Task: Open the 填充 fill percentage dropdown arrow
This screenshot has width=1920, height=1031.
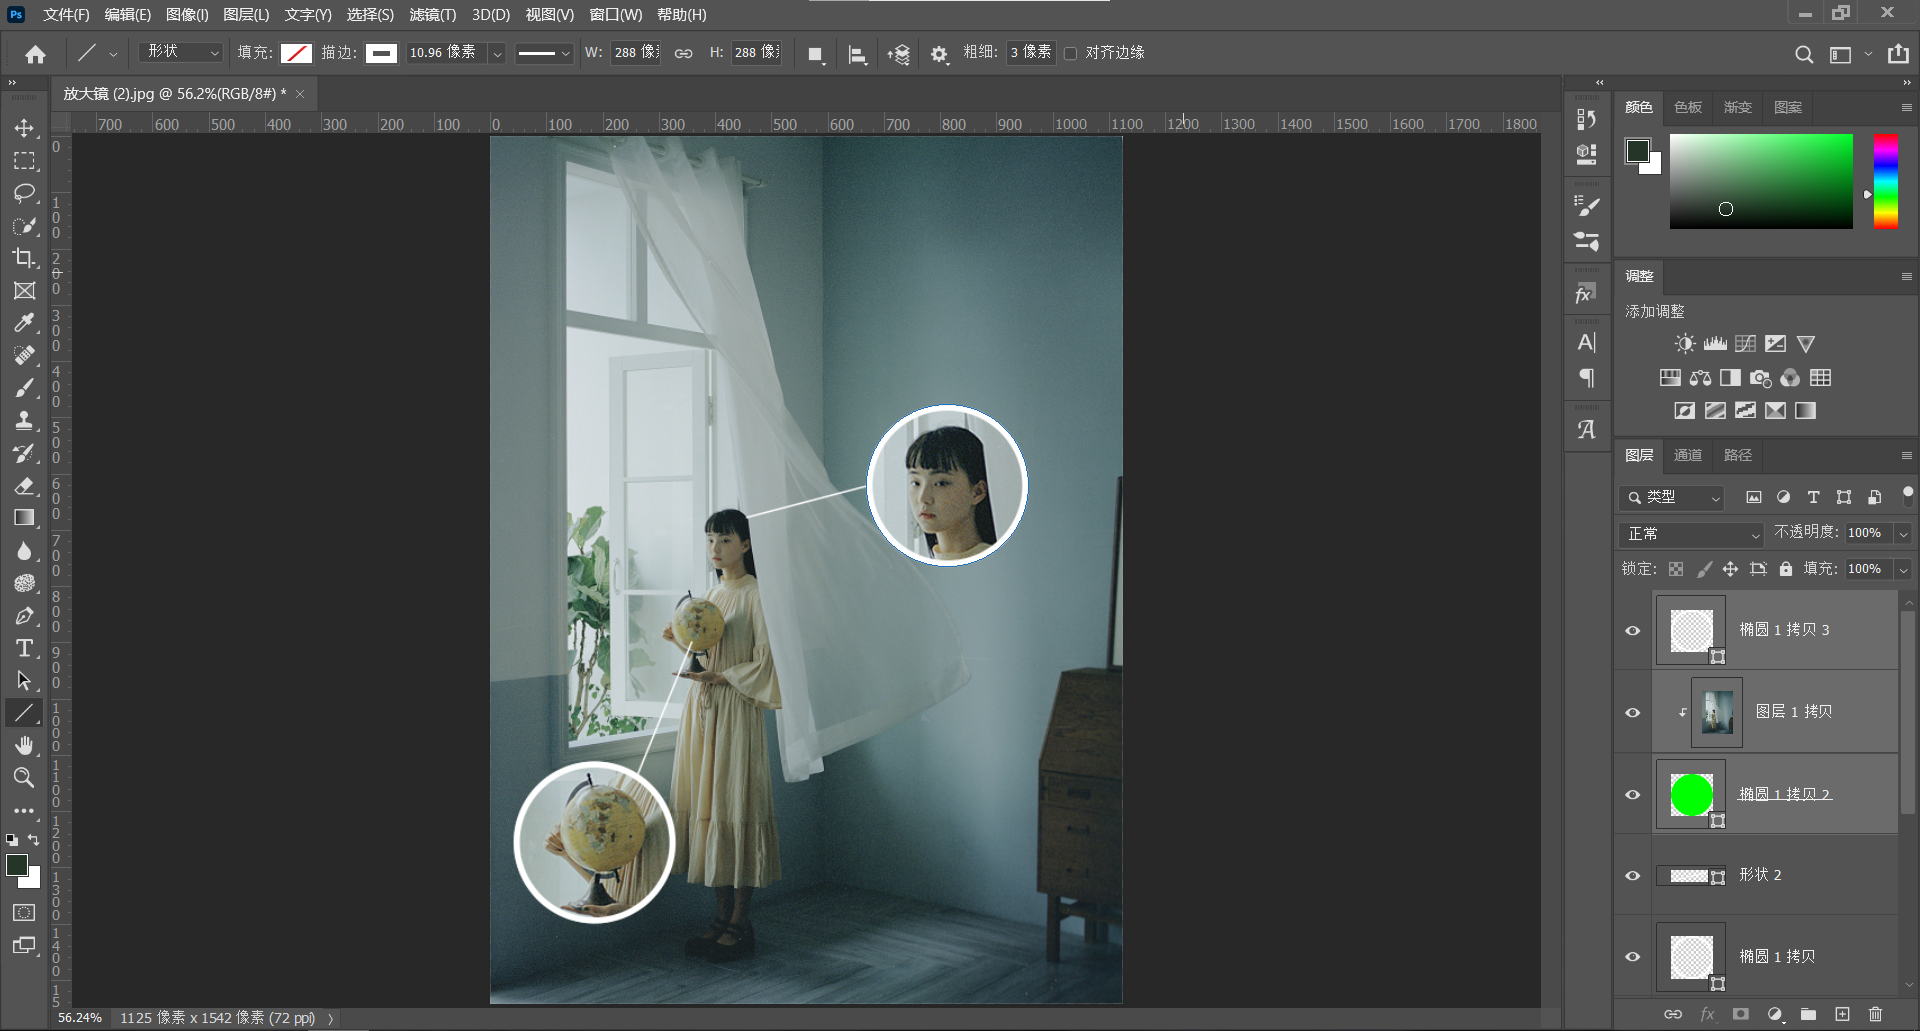Action: tap(1904, 569)
